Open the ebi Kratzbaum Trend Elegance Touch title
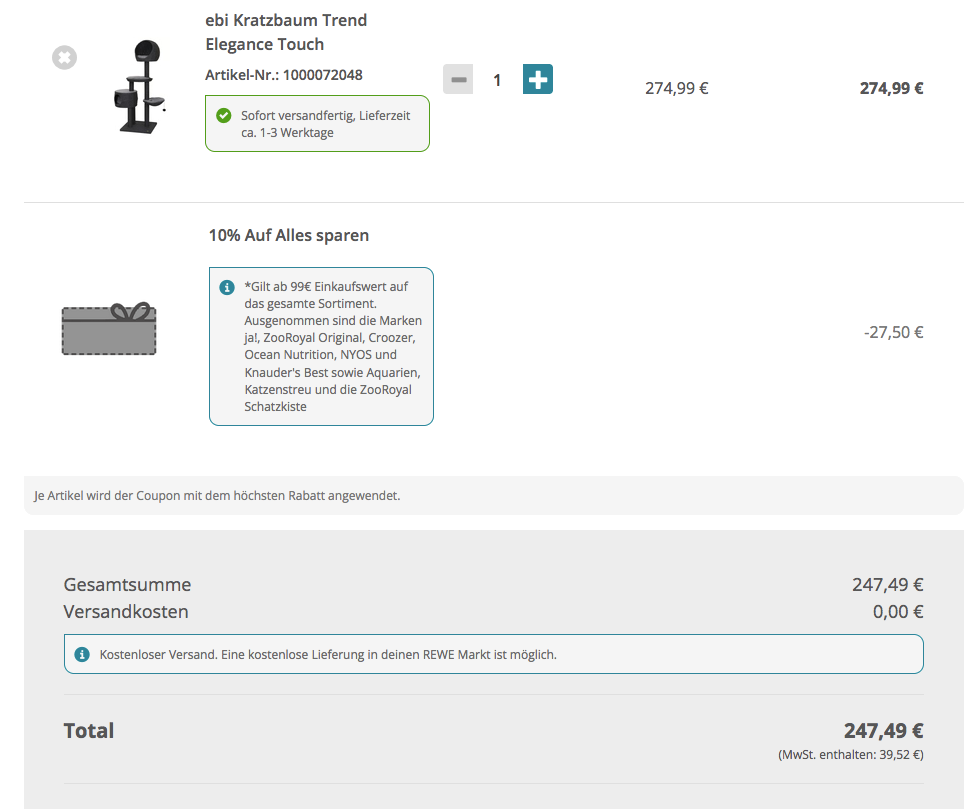The height and width of the screenshot is (809, 979). click(x=285, y=32)
